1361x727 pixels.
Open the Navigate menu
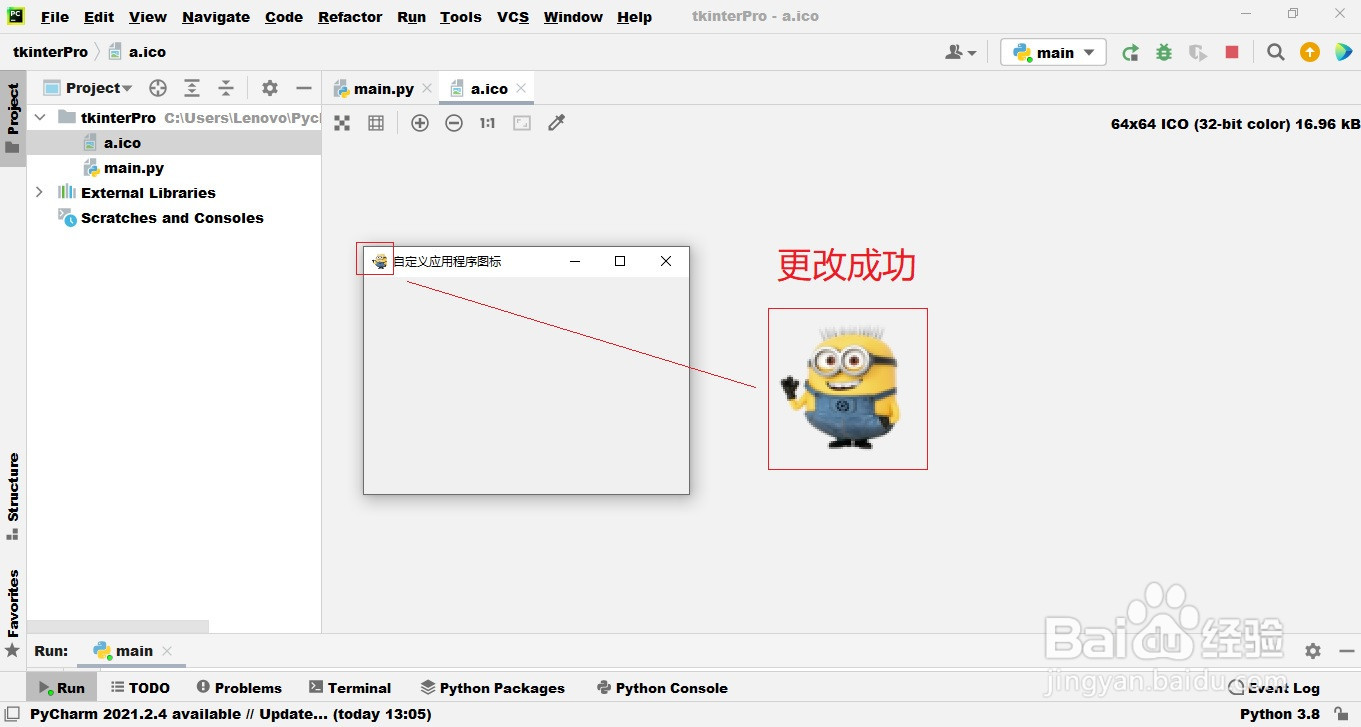click(x=216, y=17)
